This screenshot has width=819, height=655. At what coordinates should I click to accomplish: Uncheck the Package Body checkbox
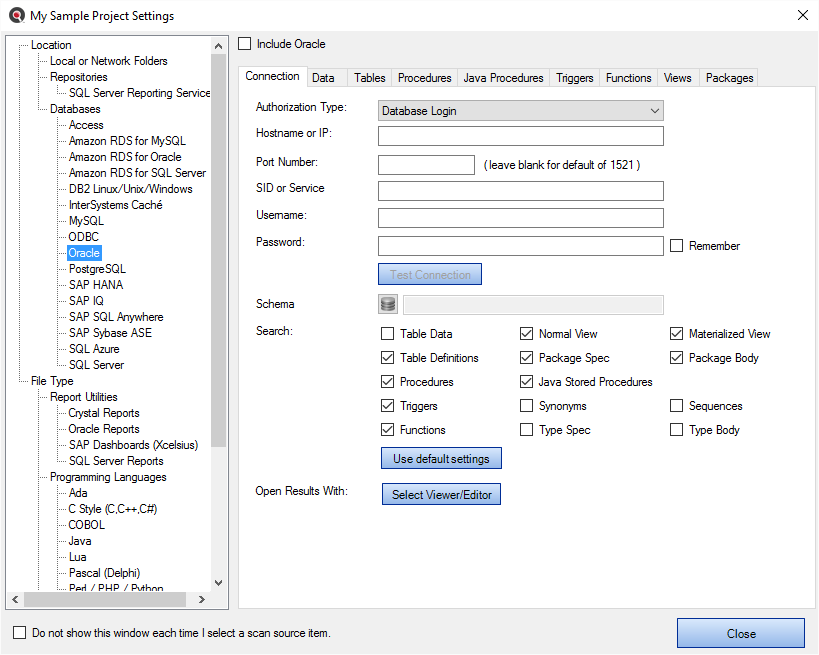pos(676,358)
